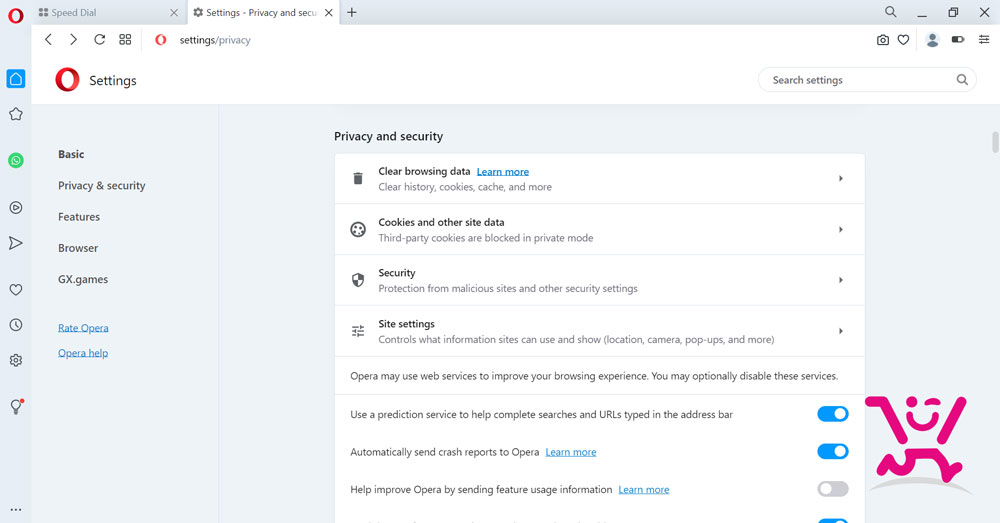Open Learn more beside Clear browsing data
1000x523 pixels.
[x=503, y=172]
